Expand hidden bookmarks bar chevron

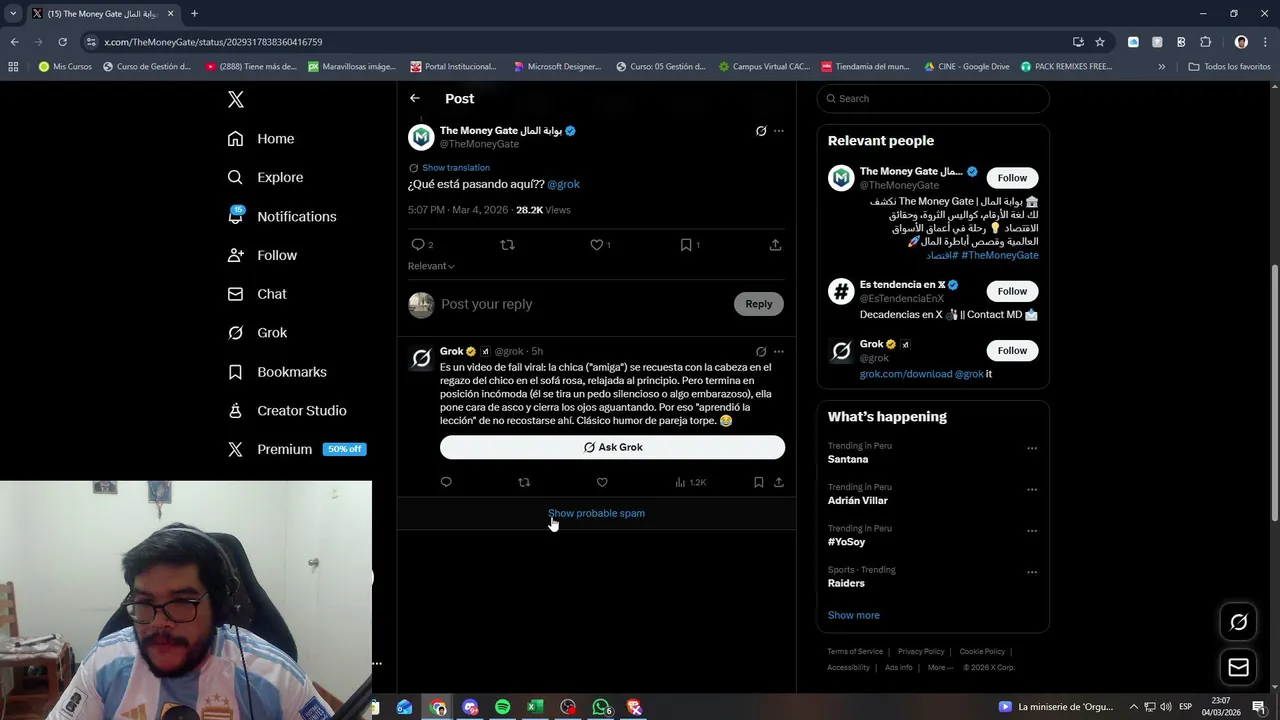pyautogui.click(x=1161, y=67)
